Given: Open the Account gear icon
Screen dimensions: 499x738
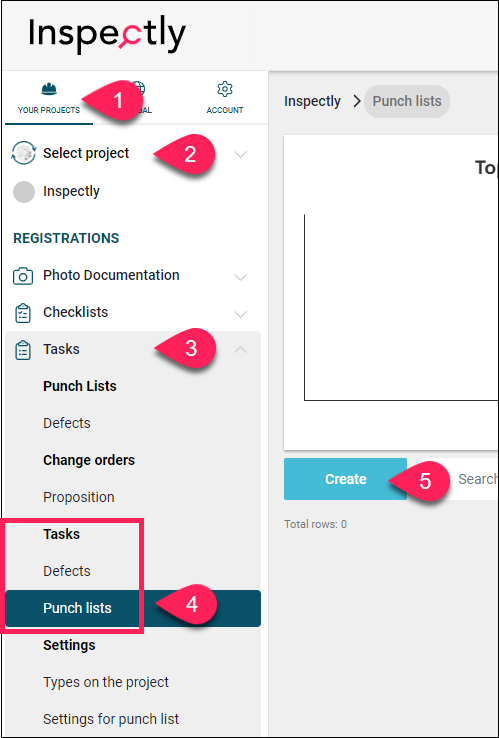Looking at the screenshot, I should click(225, 88).
